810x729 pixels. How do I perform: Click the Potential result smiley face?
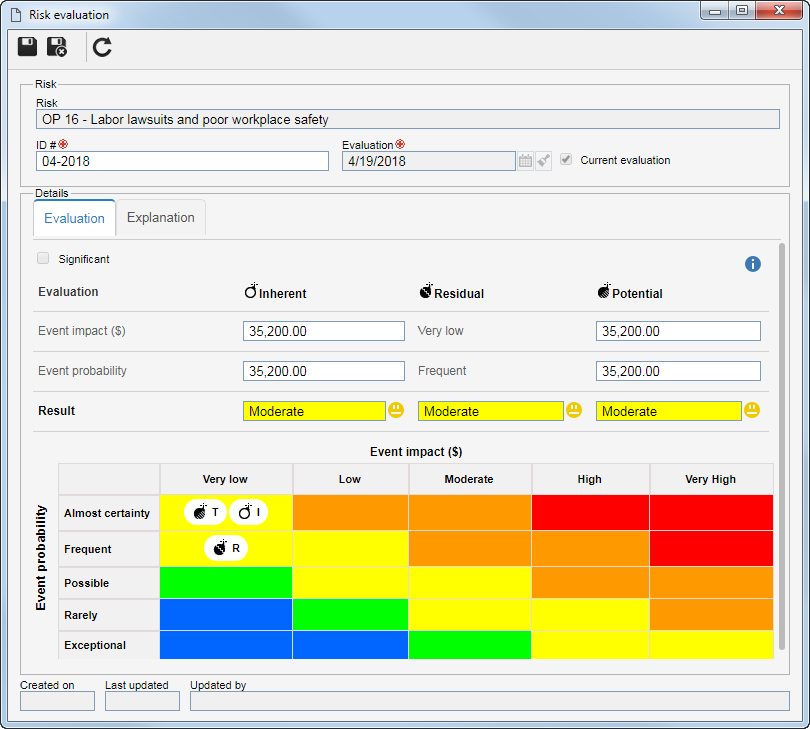point(752,410)
